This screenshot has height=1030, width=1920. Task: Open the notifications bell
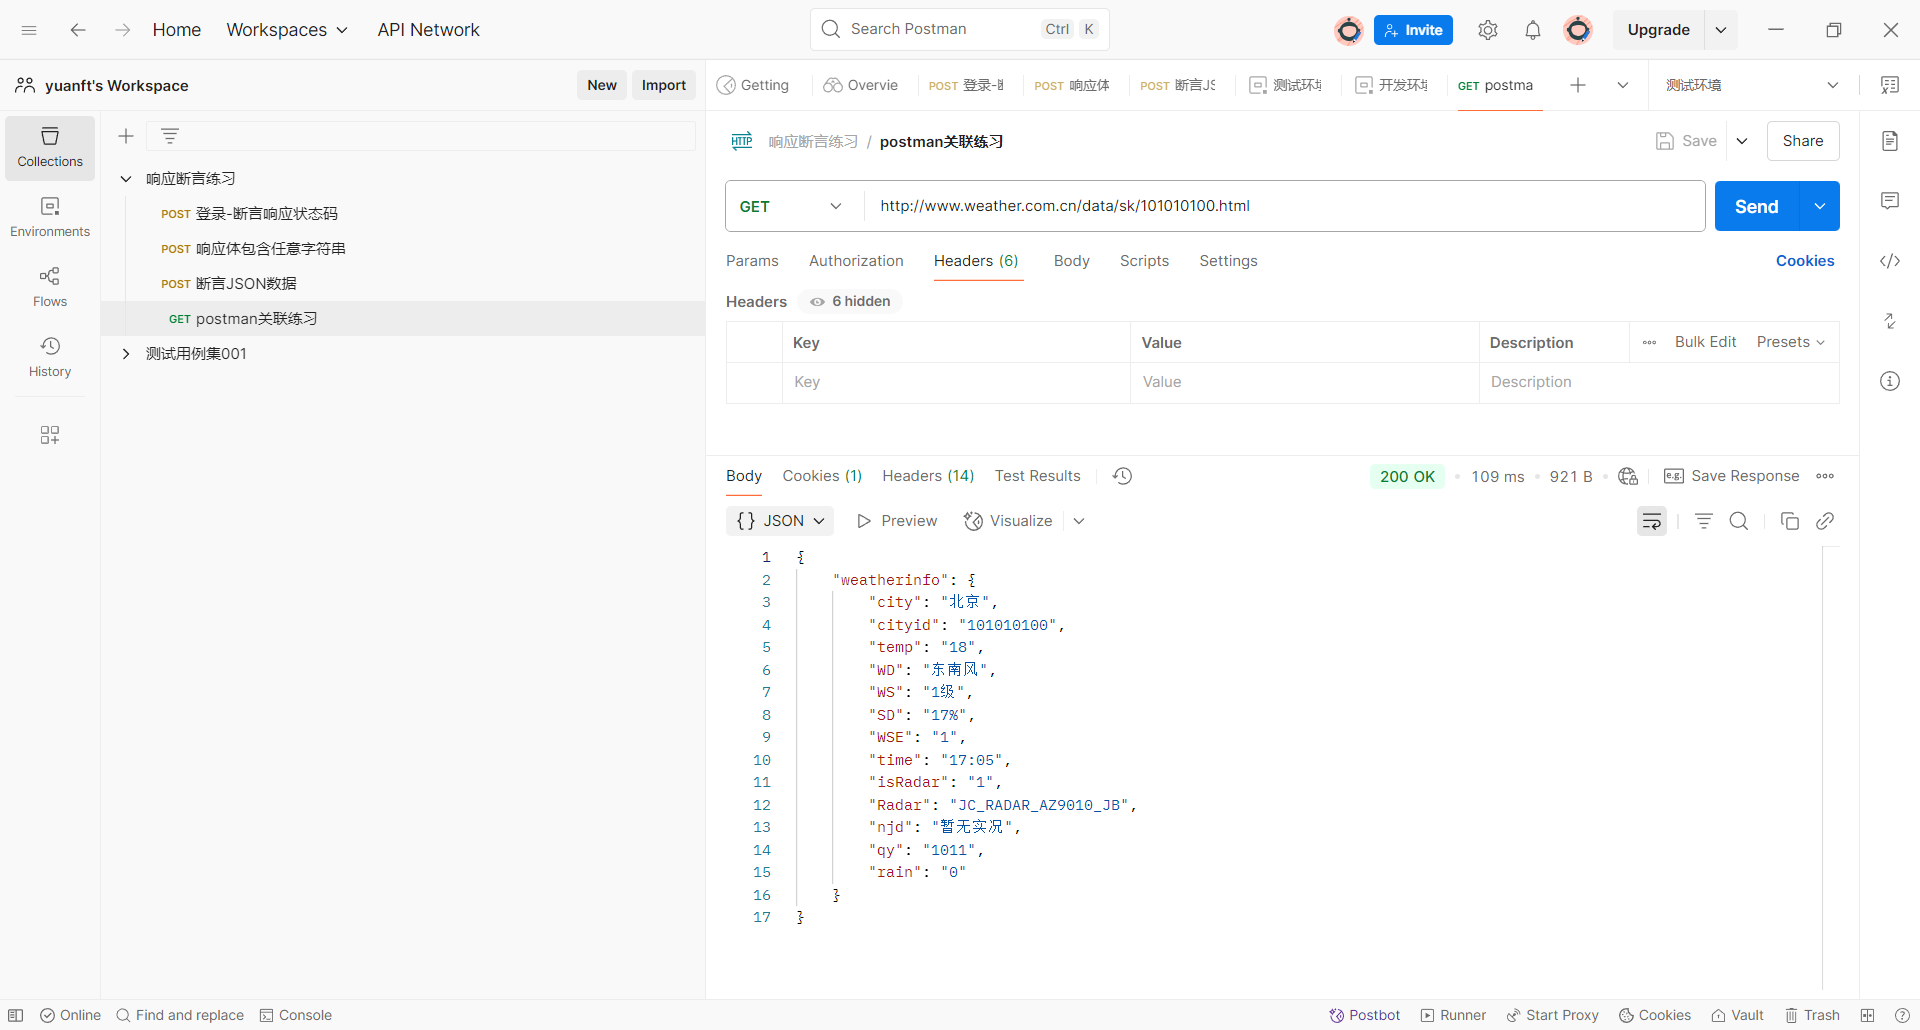1533,30
